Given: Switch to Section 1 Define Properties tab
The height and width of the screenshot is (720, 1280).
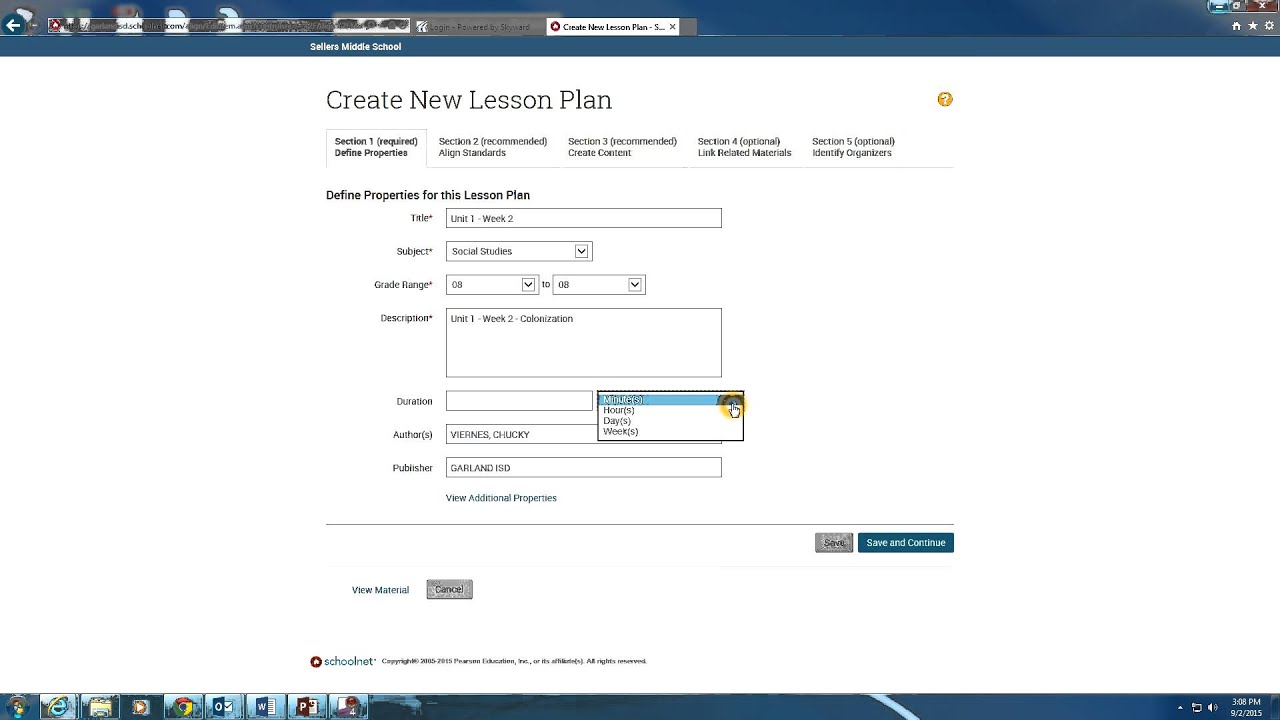Looking at the screenshot, I should tap(376, 147).
